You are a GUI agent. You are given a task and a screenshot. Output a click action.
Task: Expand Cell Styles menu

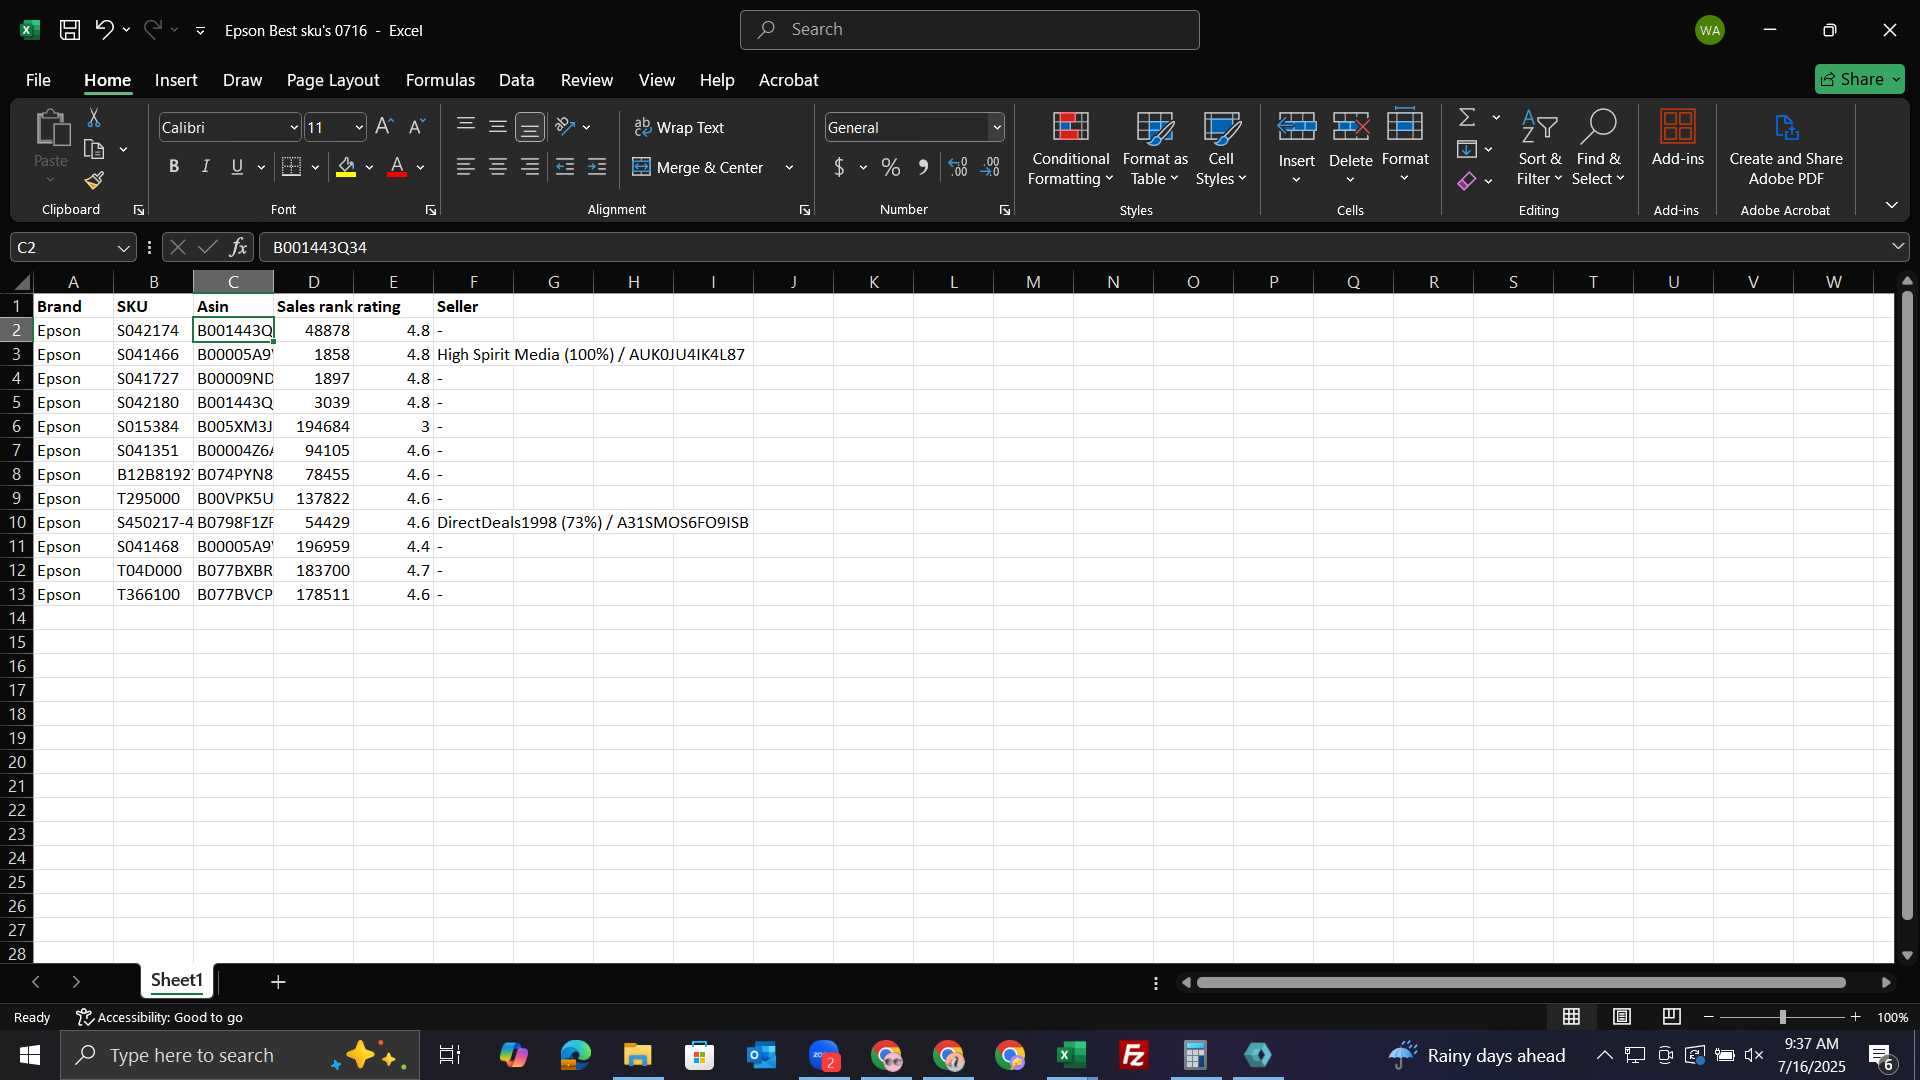click(x=1221, y=148)
